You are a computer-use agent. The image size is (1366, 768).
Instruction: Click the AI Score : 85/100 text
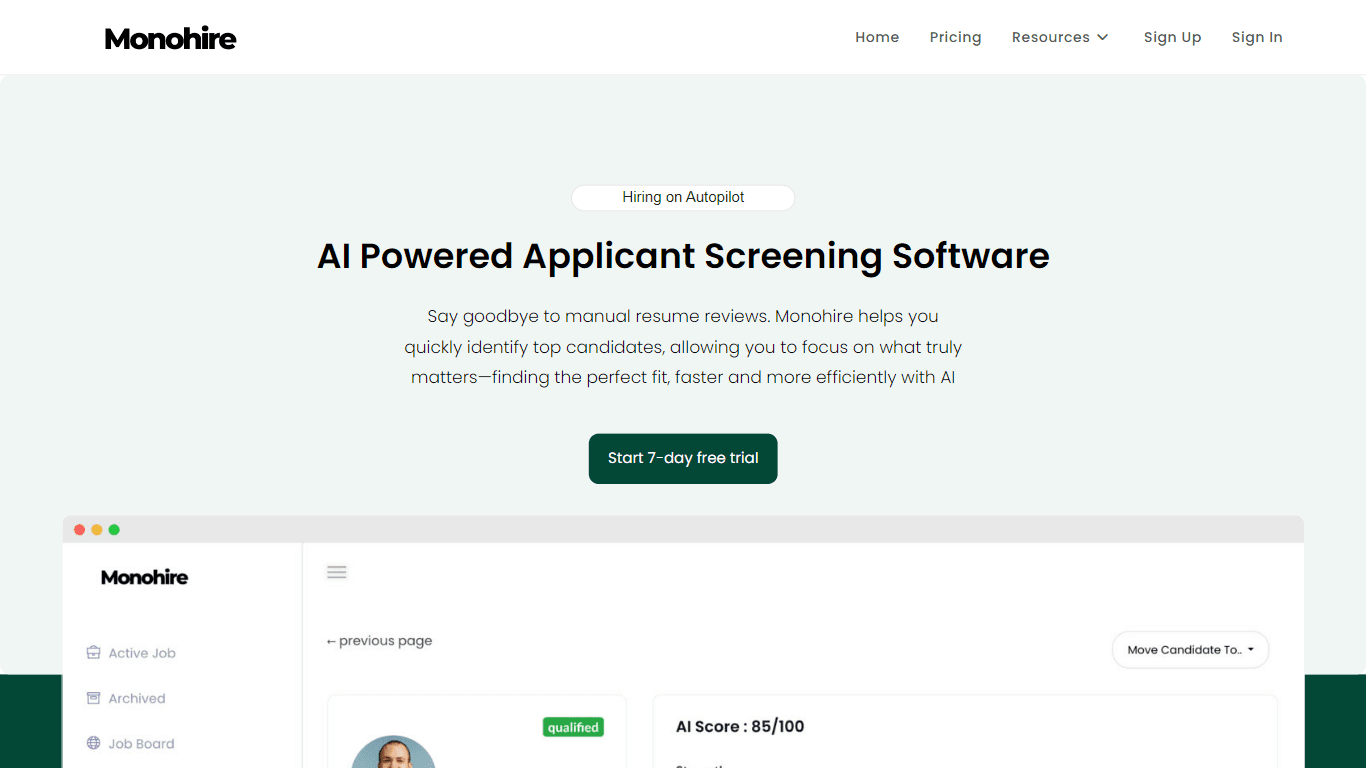point(740,727)
